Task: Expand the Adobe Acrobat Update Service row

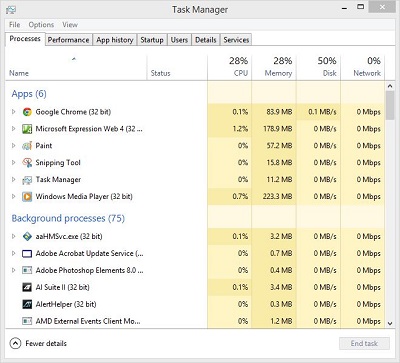Action: 14,253
